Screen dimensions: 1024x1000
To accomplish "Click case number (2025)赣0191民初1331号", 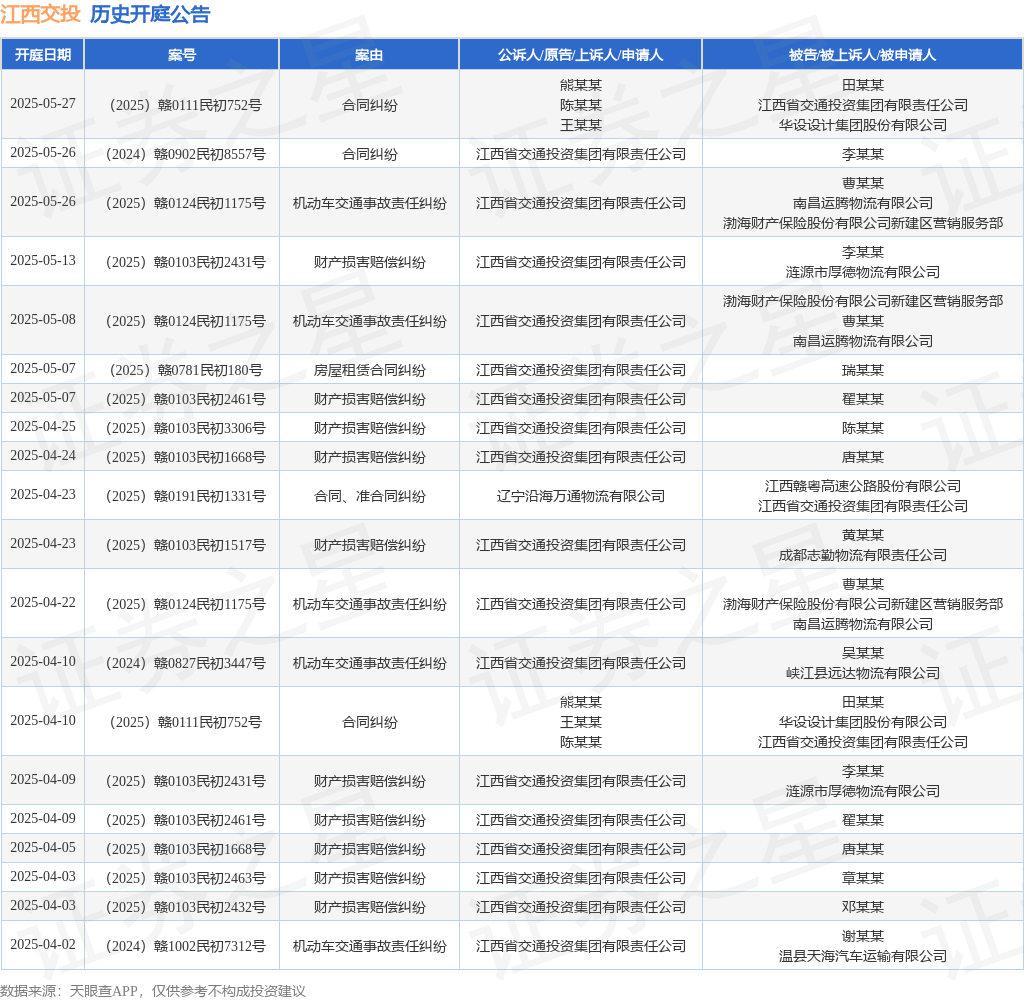I will [x=185, y=496].
